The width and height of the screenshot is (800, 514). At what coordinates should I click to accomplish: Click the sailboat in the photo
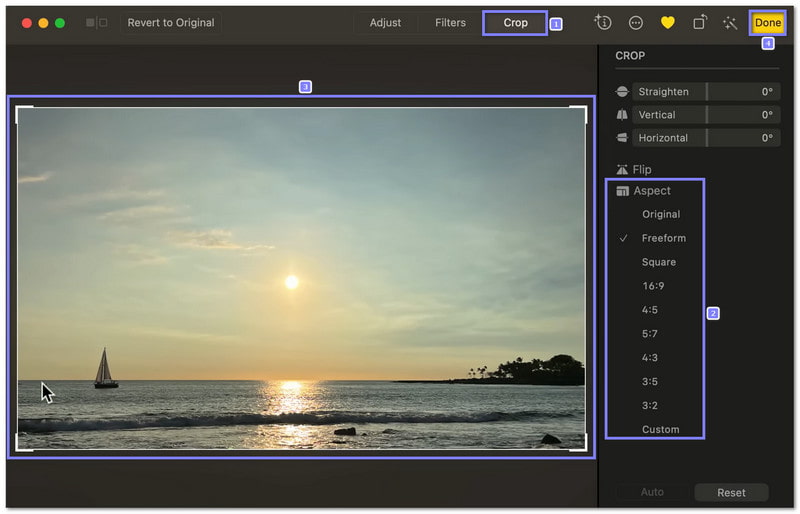(106, 369)
